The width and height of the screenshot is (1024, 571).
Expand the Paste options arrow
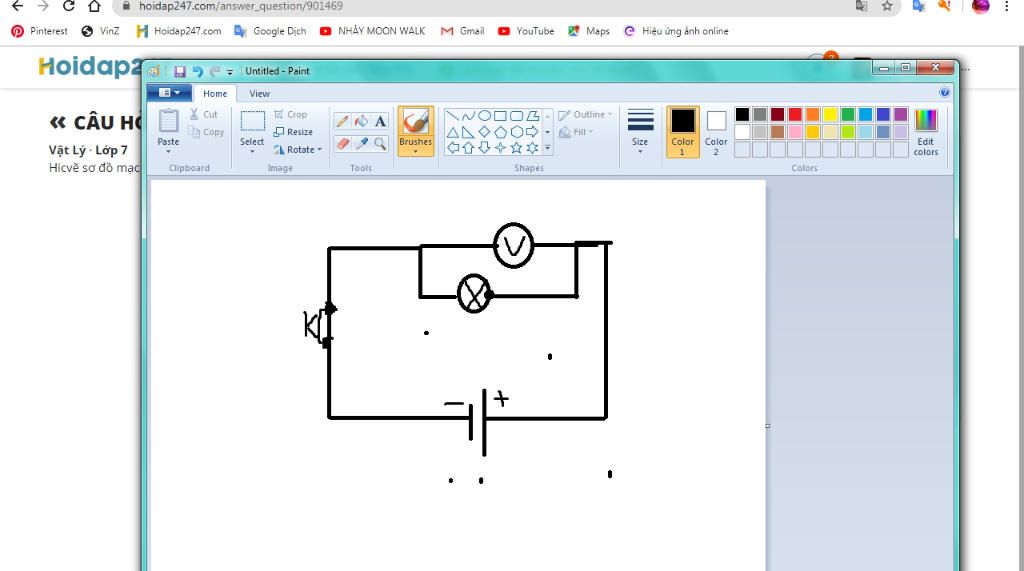pos(168,152)
